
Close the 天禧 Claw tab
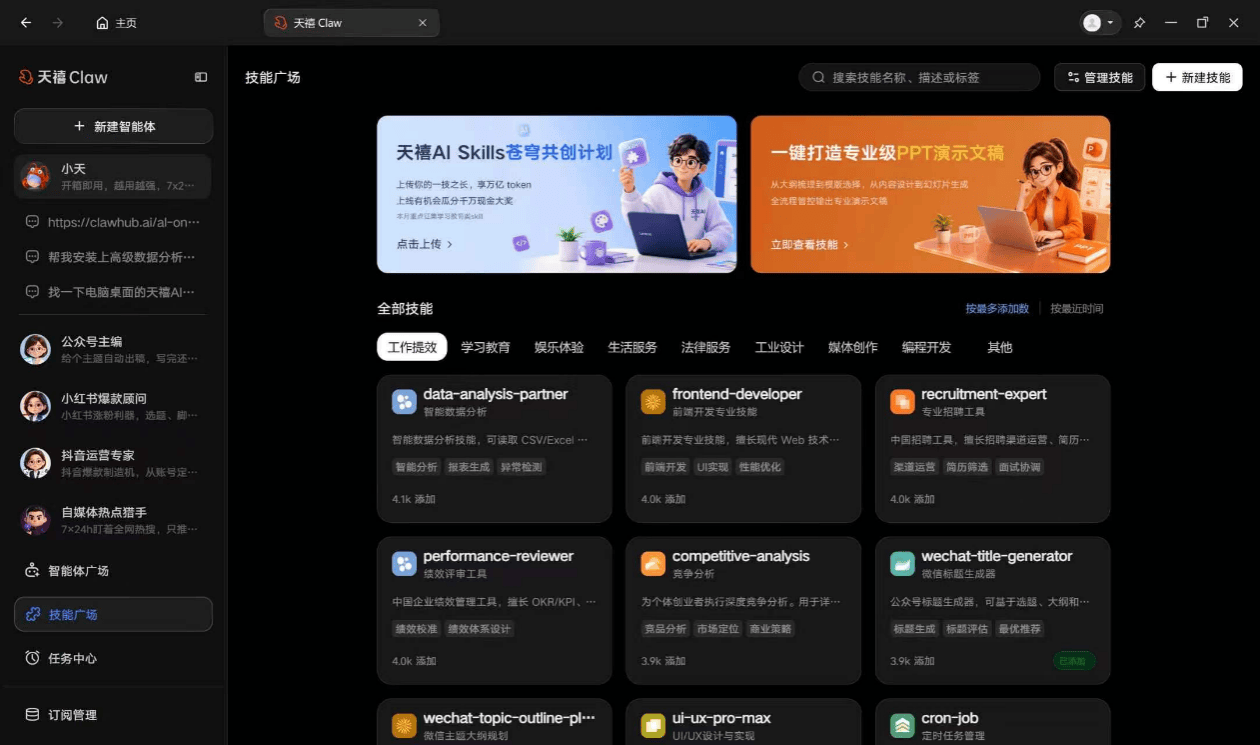point(422,23)
